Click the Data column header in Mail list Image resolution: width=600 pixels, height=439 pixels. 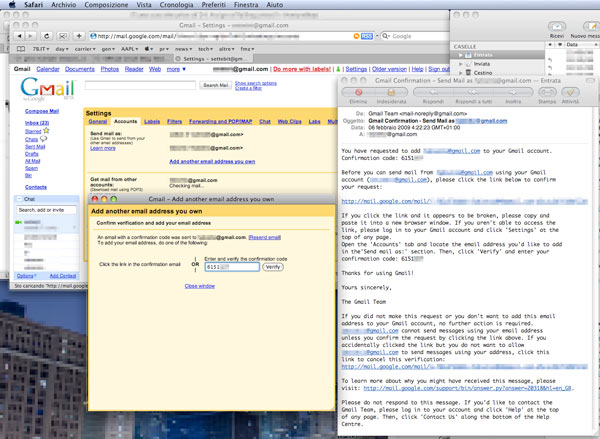pos(582,45)
